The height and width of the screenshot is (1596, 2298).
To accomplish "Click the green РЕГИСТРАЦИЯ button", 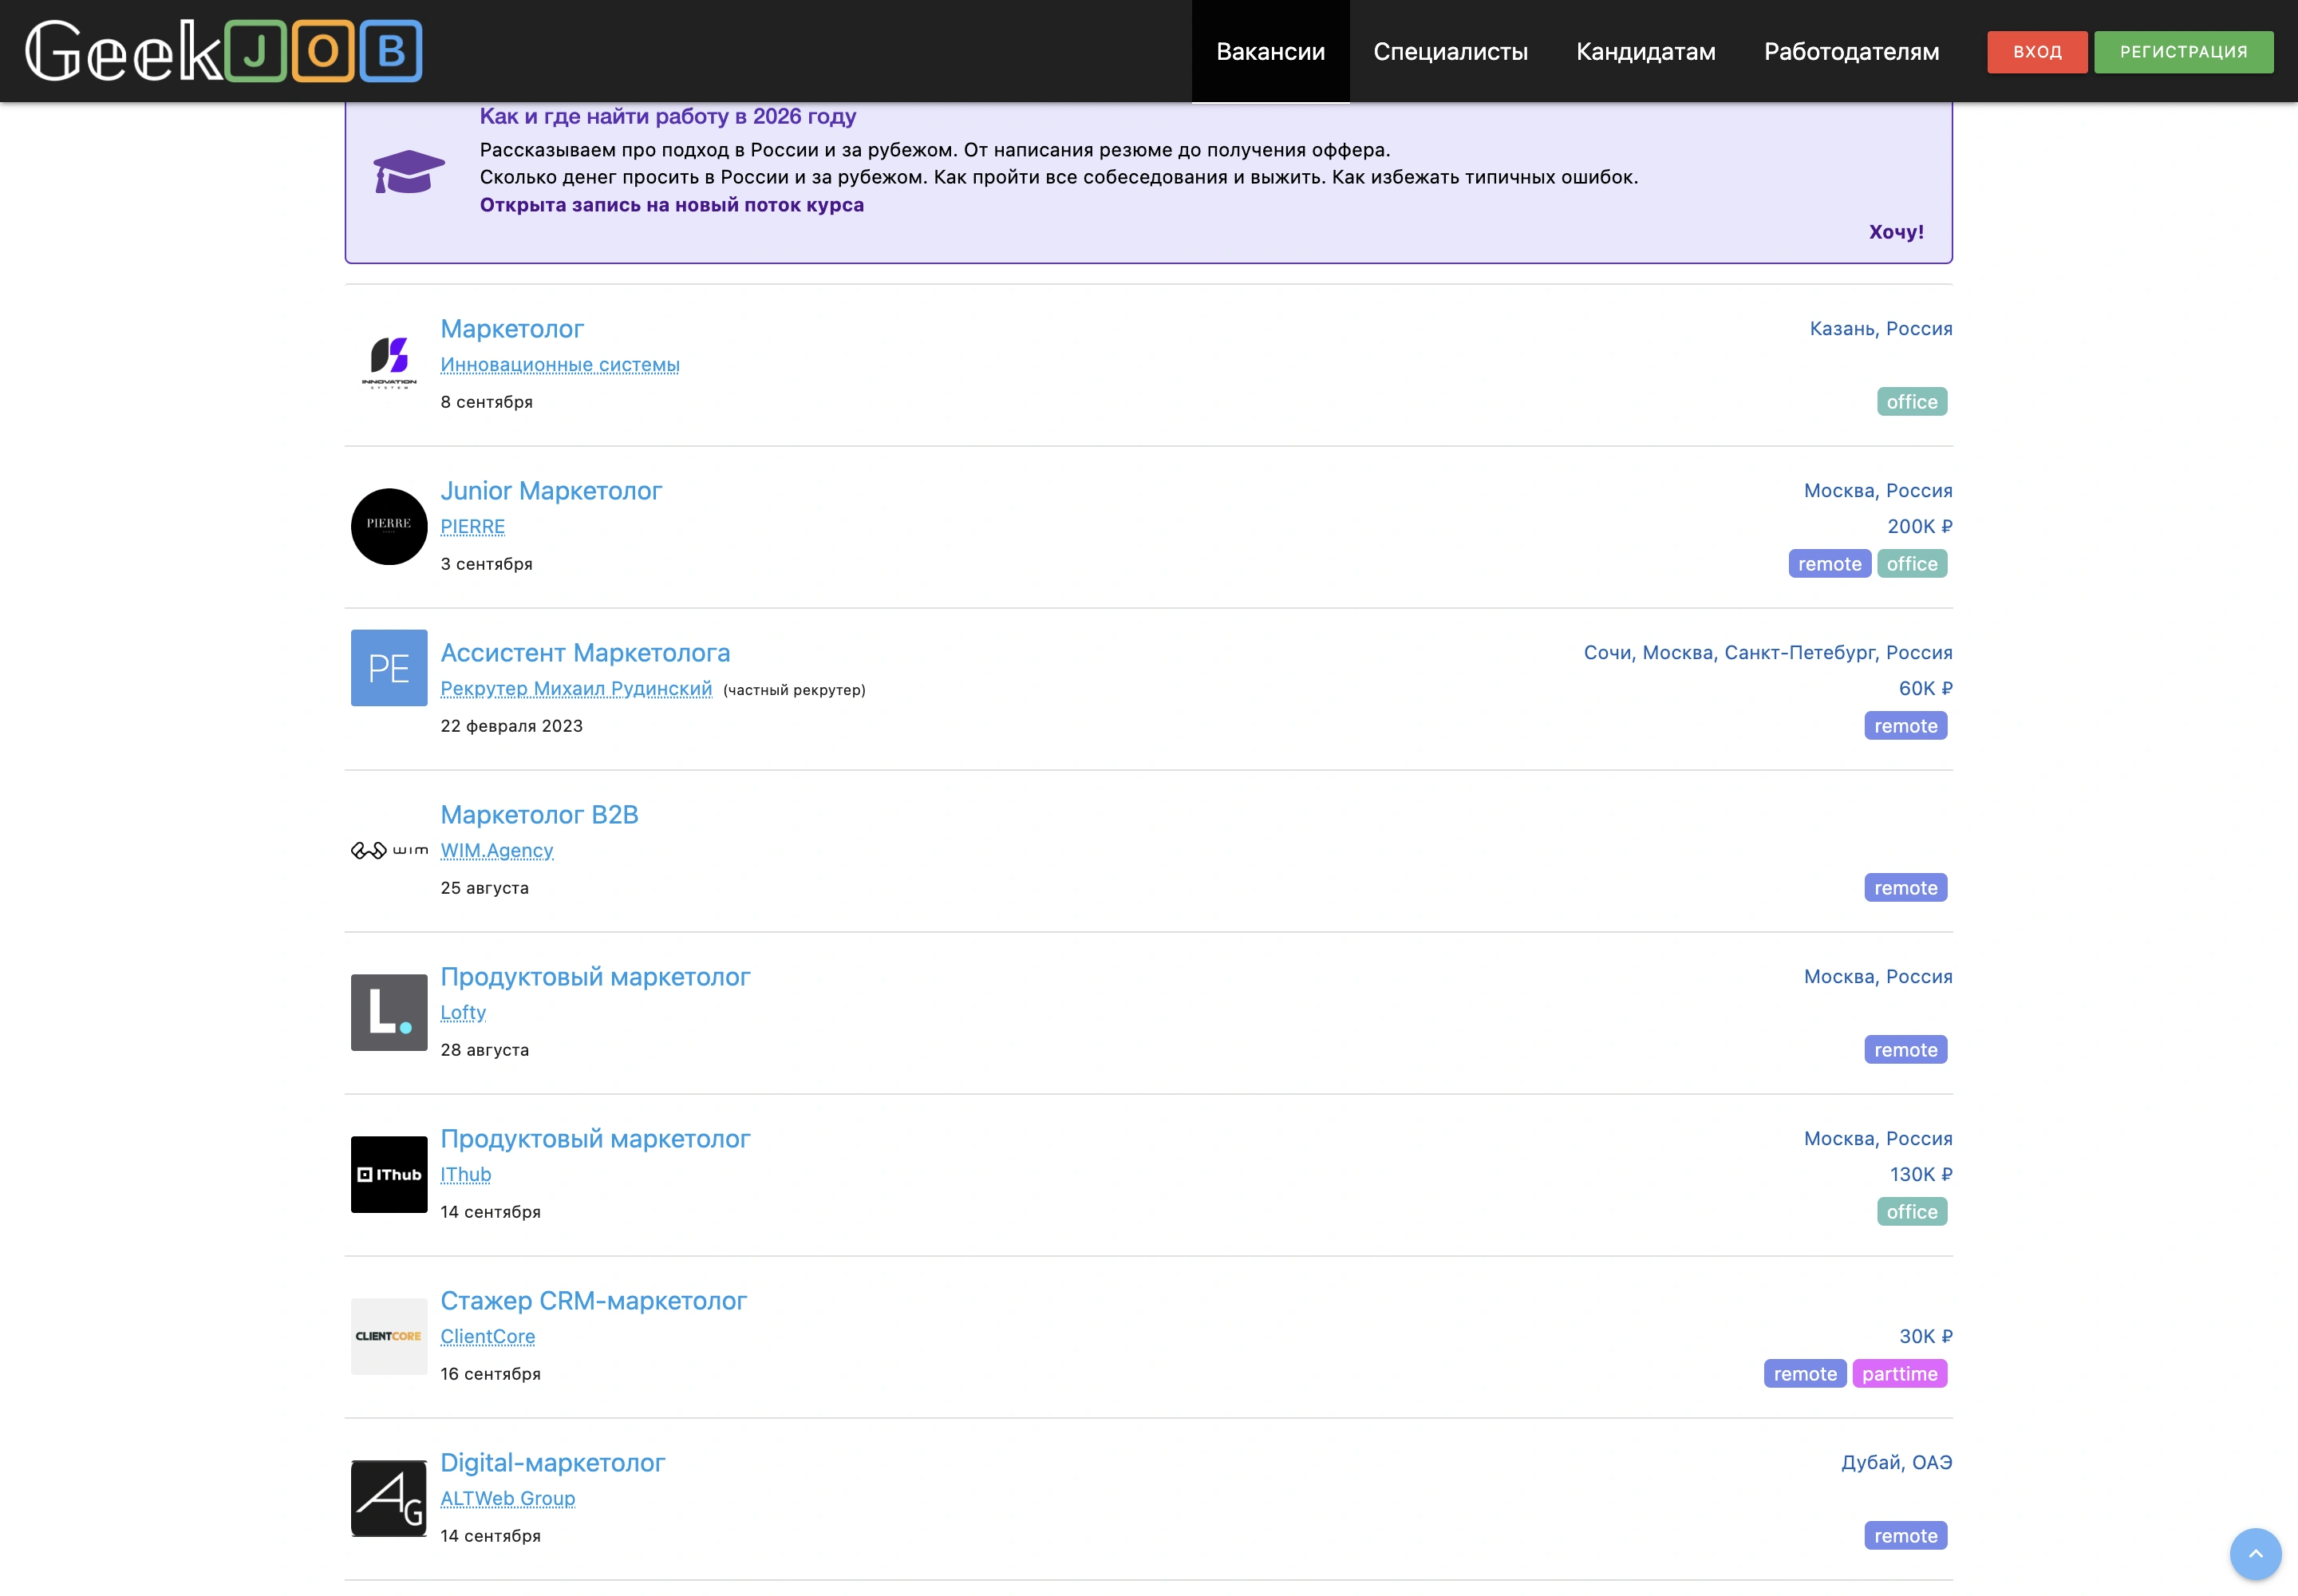I will pyautogui.click(x=2183, y=52).
